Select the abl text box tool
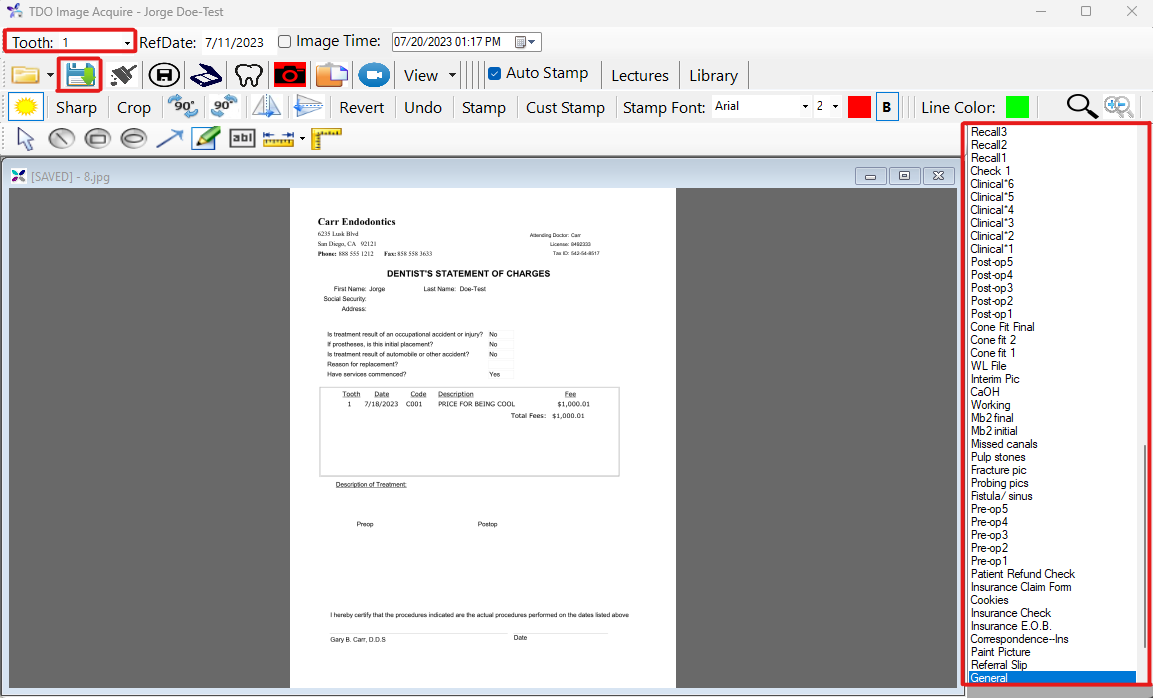This screenshot has height=698, width=1153. click(x=242, y=138)
